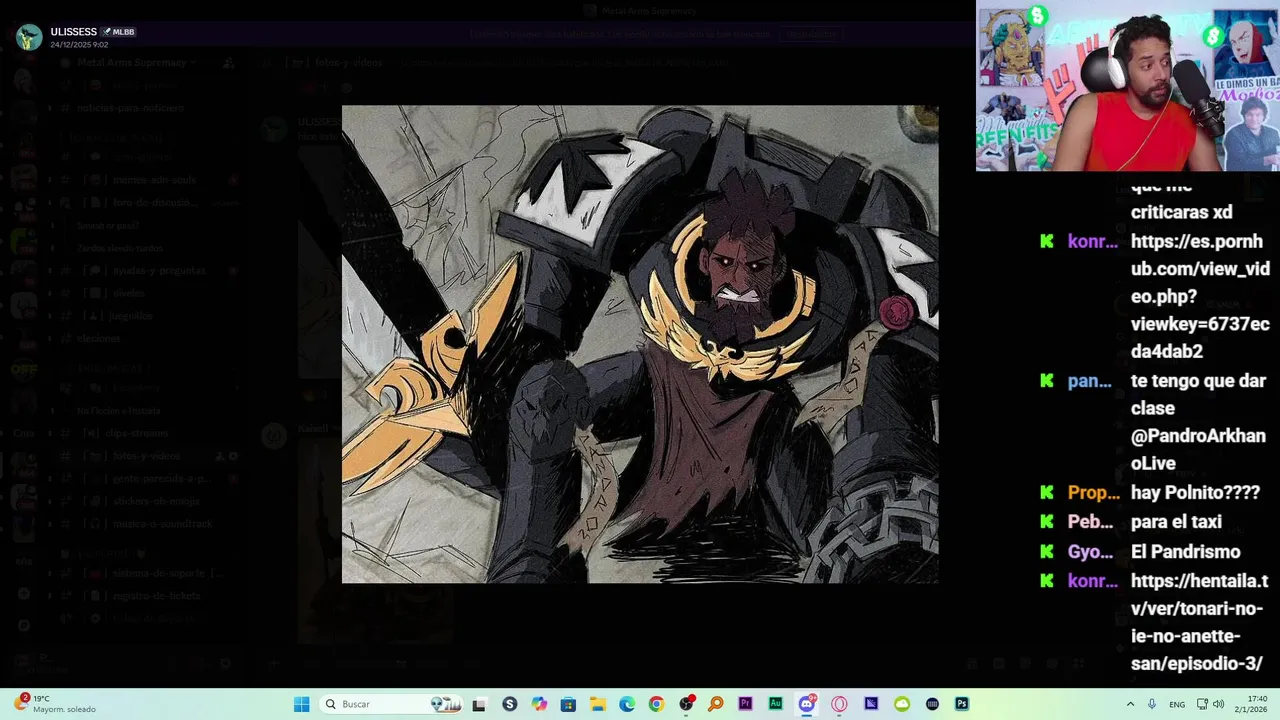Launch Google Chrome from the taskbar

656,704
